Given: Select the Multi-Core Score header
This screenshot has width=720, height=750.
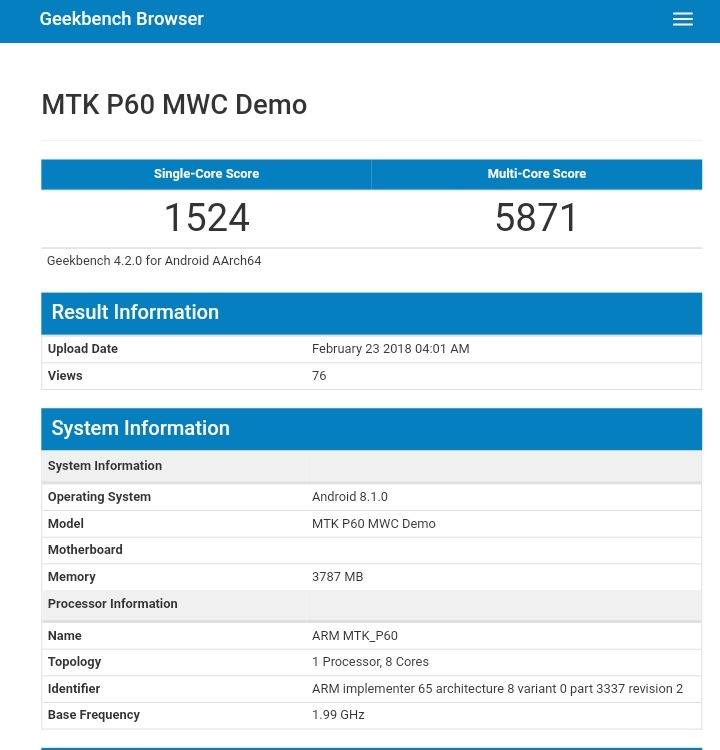Looking at the screenshot, I should [537, 174].
